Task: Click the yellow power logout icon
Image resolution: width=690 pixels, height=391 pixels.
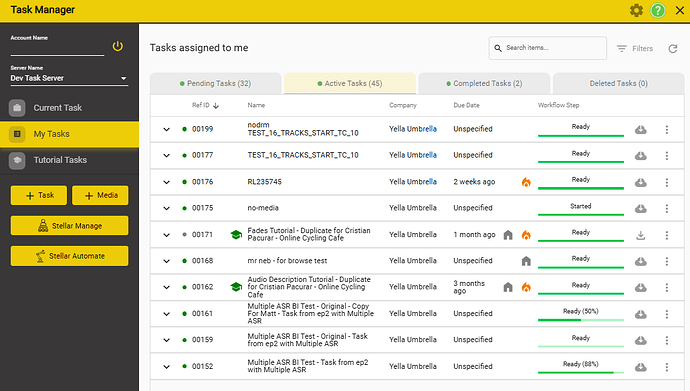Action: 117,46
